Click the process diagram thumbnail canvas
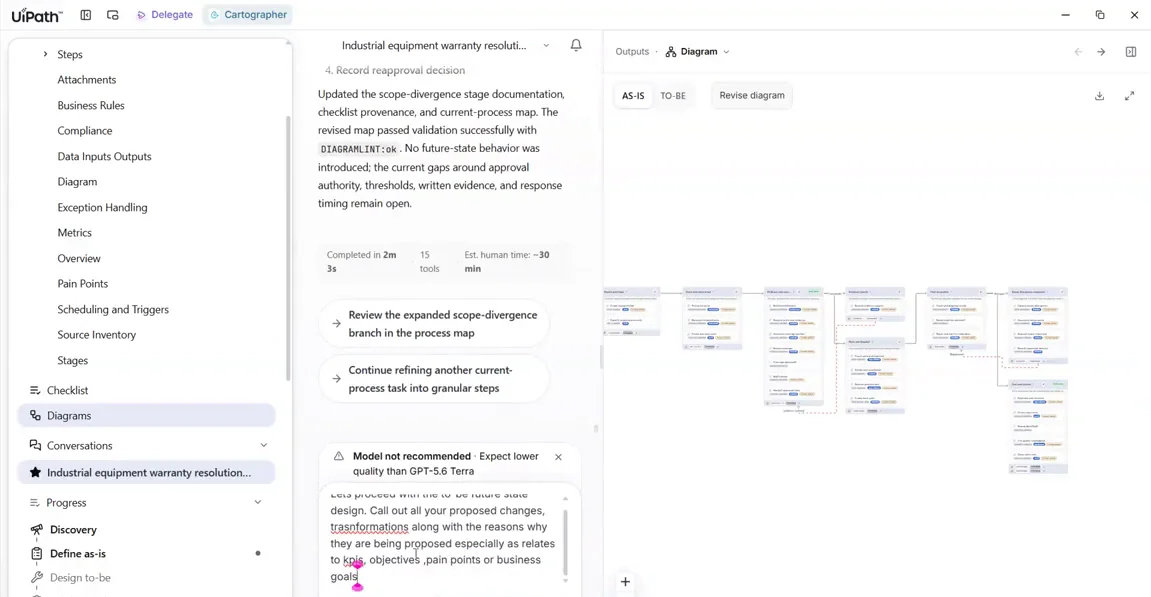Screen dimensions: 1151x597 (x=836, y=380)
